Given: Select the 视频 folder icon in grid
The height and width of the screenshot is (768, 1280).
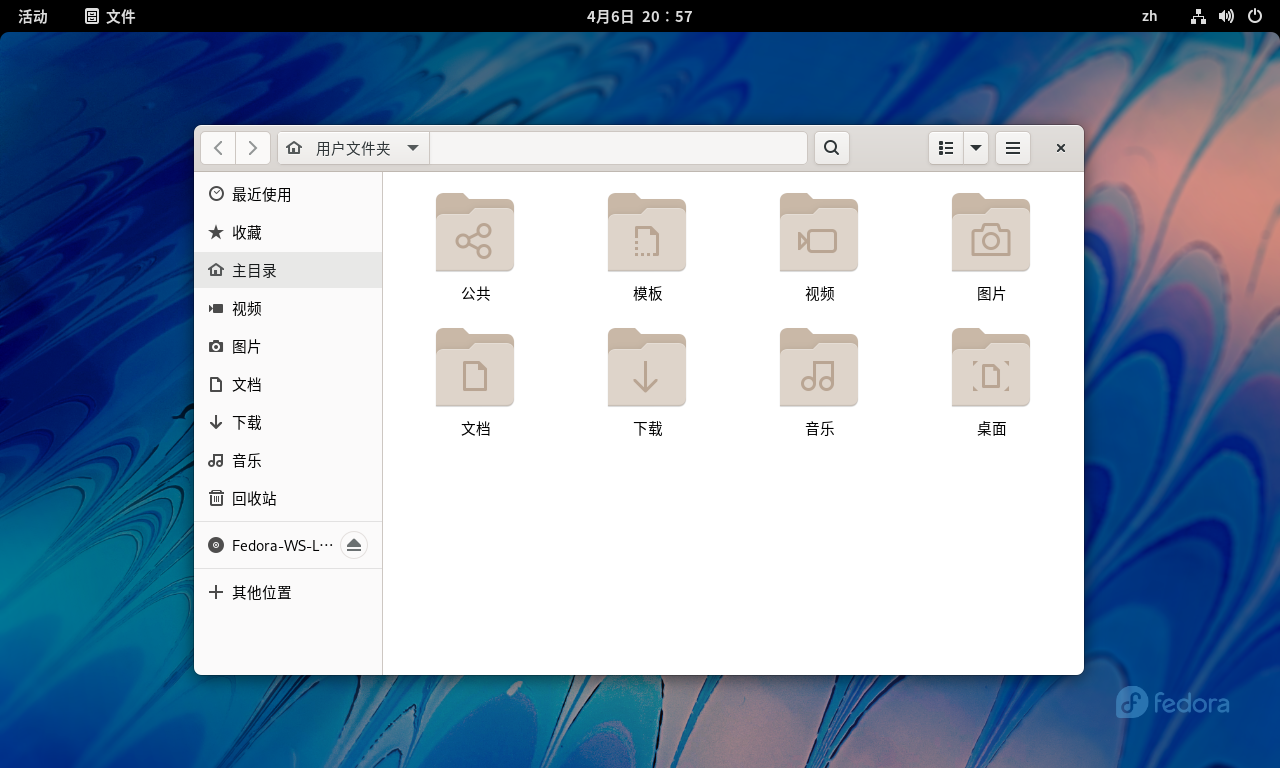Looking at the screenshot, I should pyautogui.click(x=819, y=232).
